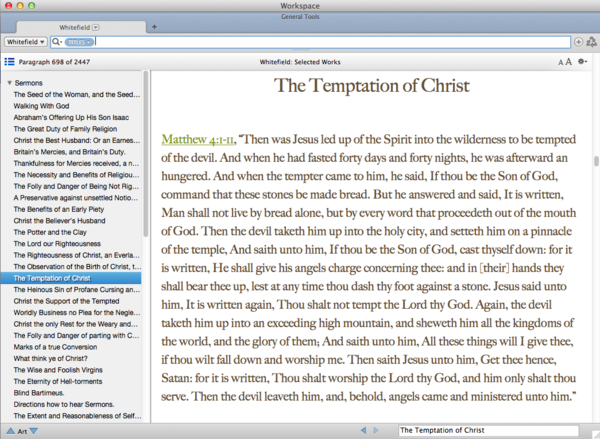The width and height of the screenshot is (600, 439).
Task: Open Christ the Believer's Husband
Action: [59, 221]
